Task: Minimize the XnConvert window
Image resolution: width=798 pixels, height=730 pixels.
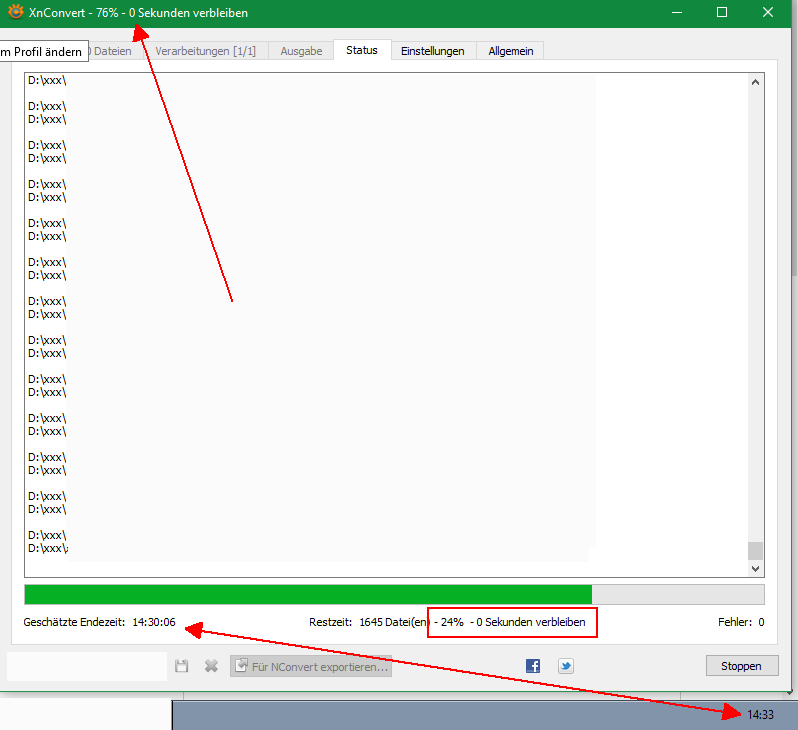Action: [x=677, y=12]
